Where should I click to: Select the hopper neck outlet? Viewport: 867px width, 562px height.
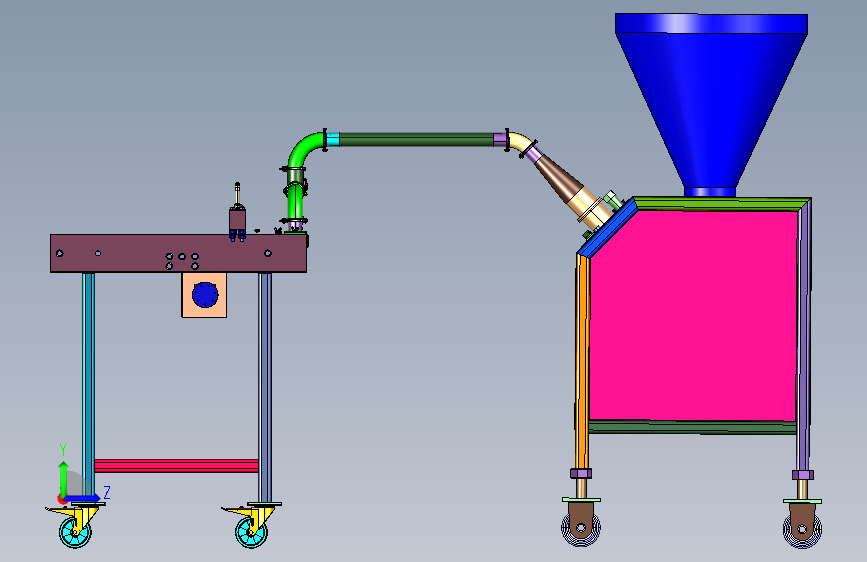(710, 192)
